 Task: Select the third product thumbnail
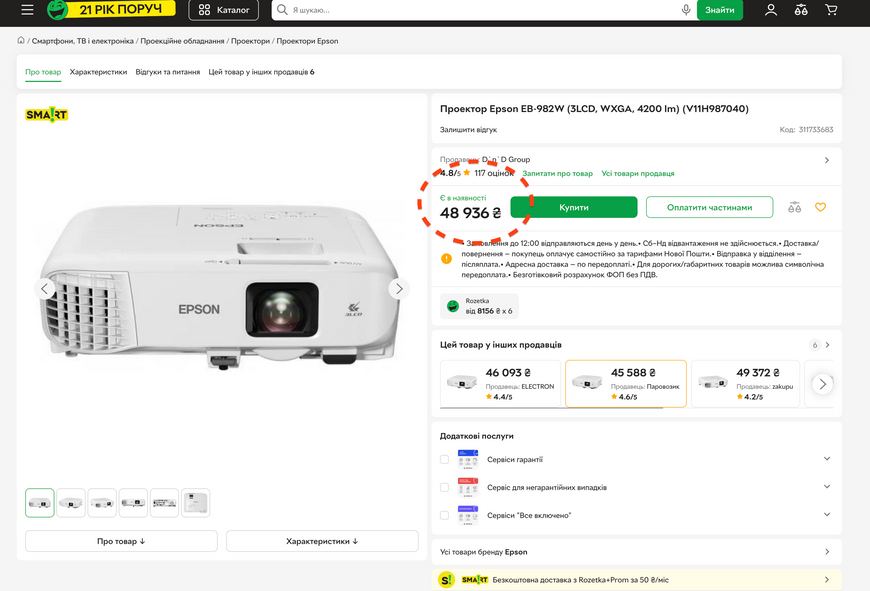102,503
